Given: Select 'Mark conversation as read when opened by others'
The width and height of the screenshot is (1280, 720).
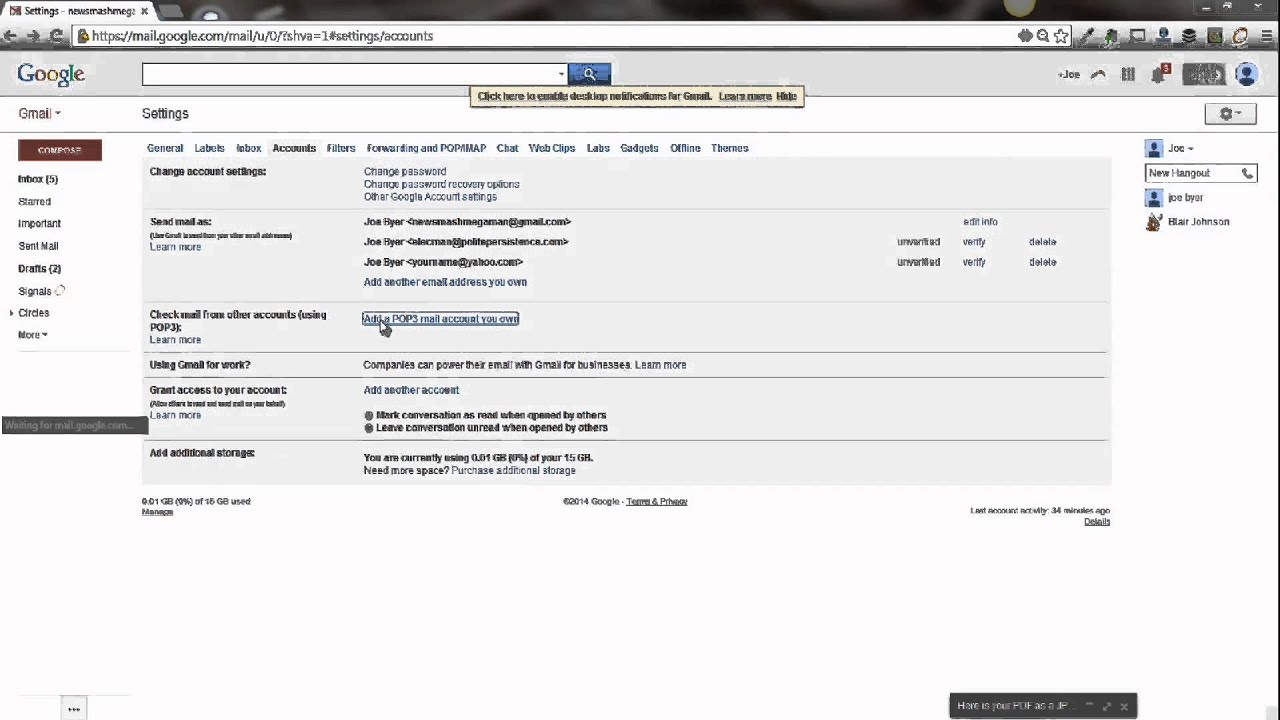Looking at the screenshot, I should (369, 415).
